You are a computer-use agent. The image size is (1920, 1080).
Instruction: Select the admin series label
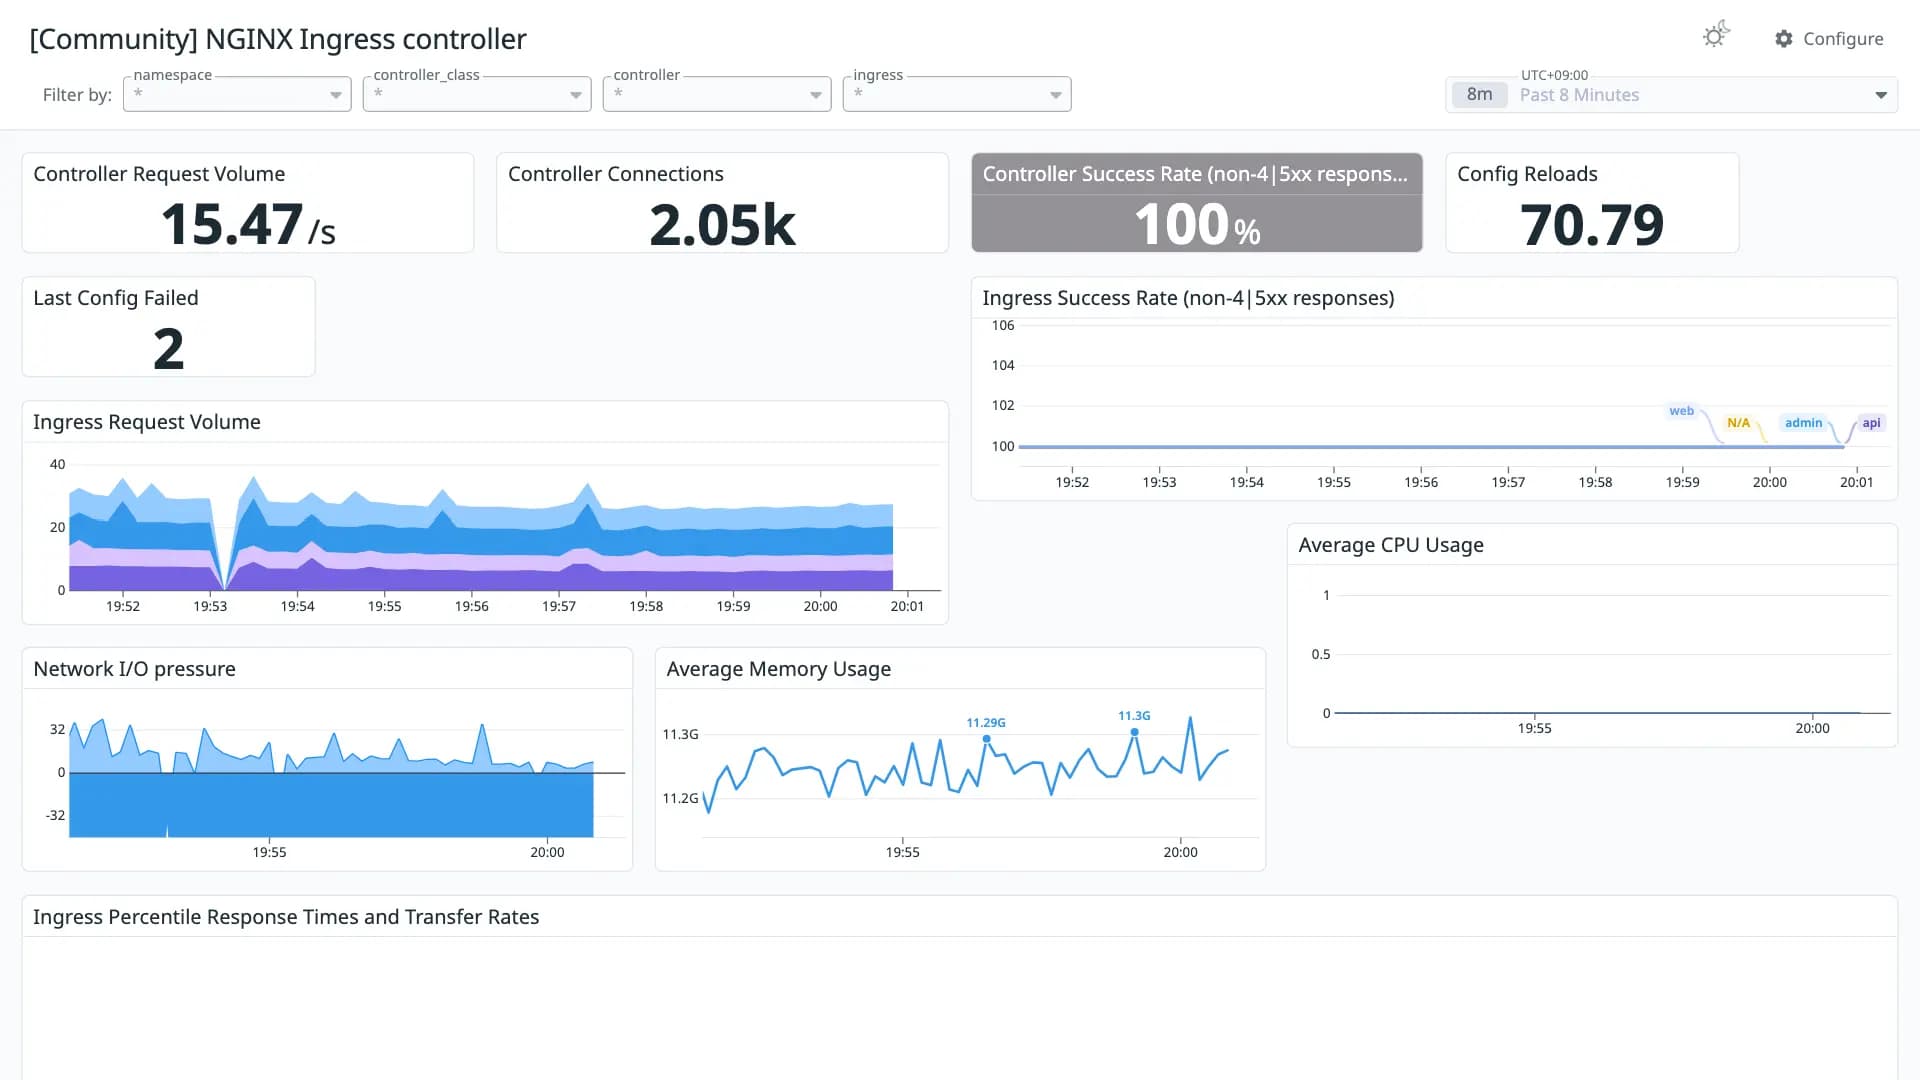point(1803,423)
